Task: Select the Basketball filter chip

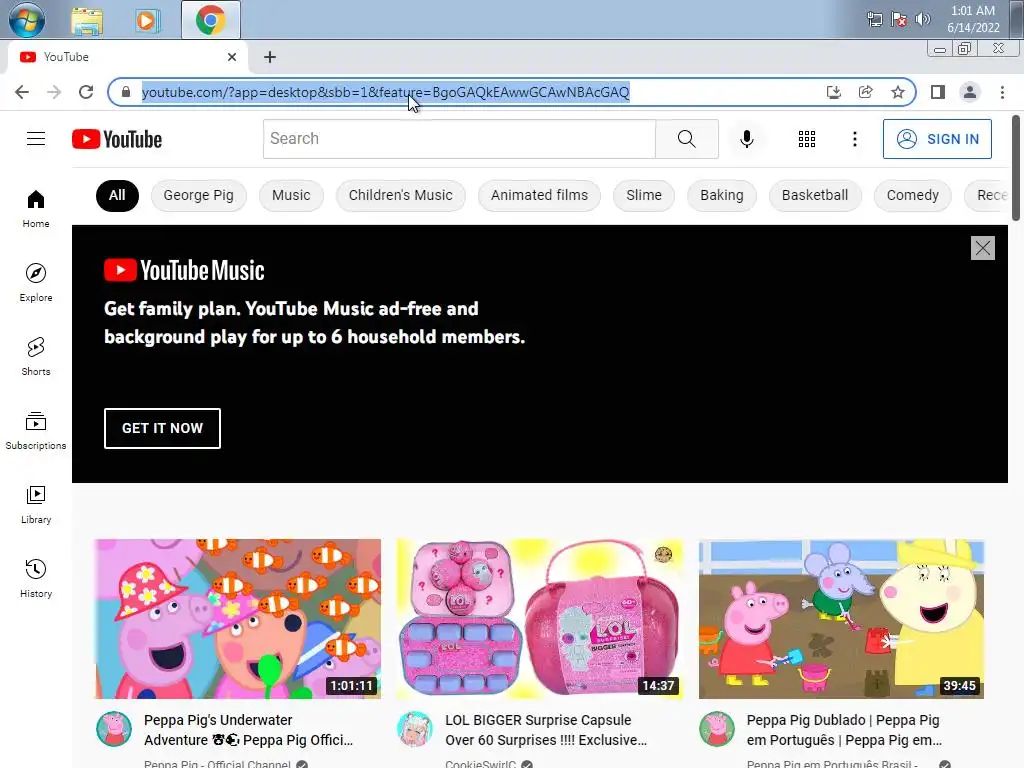Action: 815,195
